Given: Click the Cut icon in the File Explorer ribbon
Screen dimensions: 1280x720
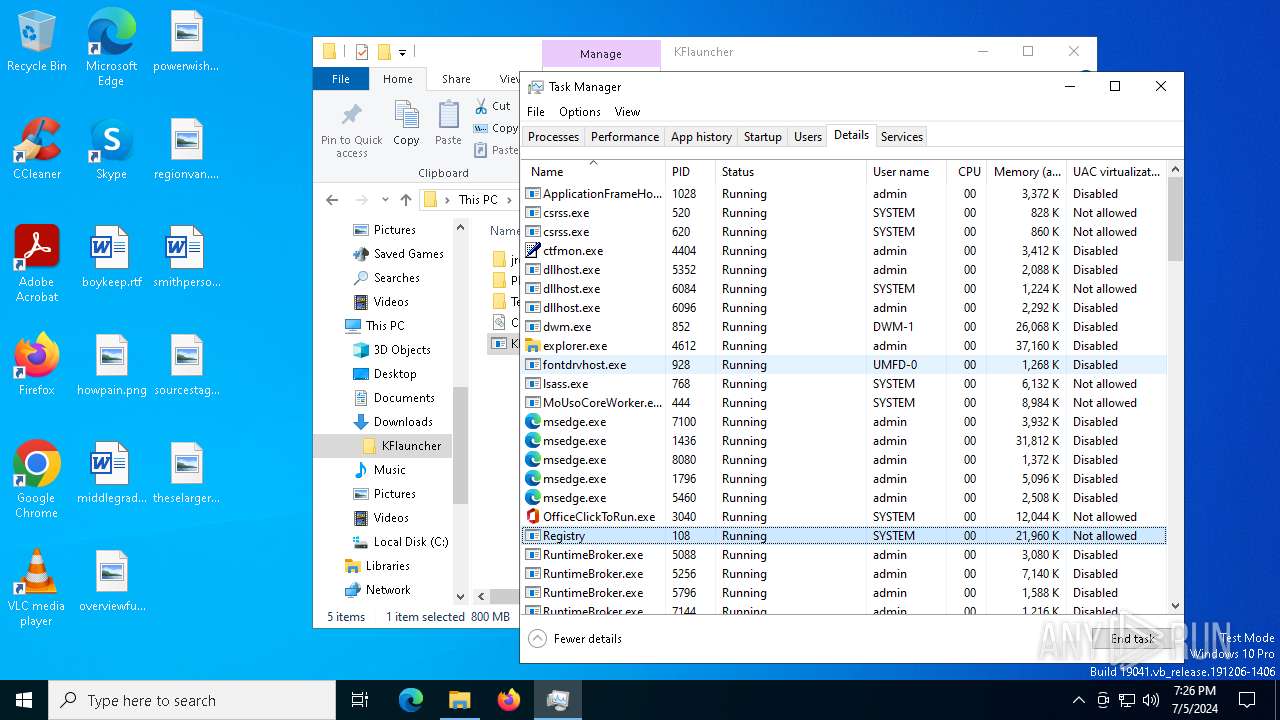Looking at the screenshot, I should tap(492, 106).
